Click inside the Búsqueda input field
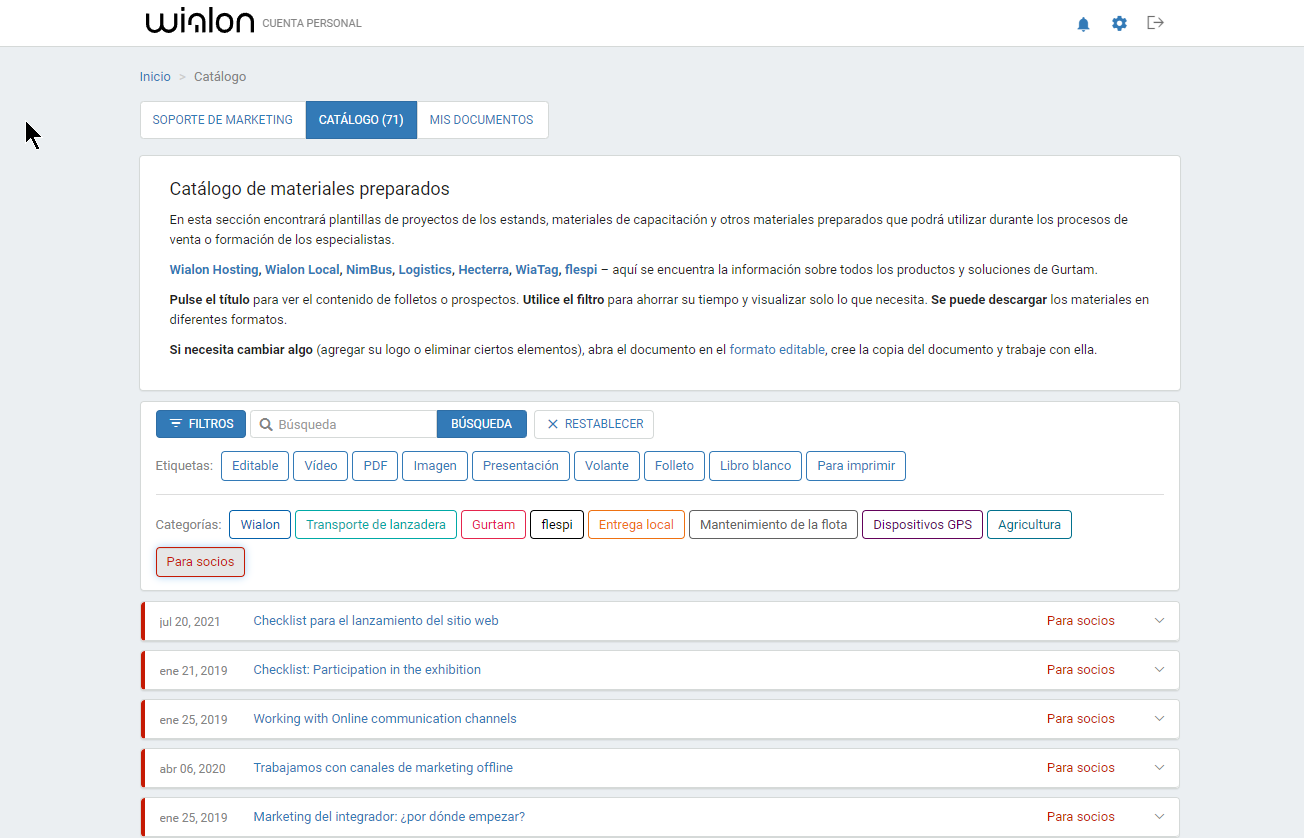 coord(345,424)
